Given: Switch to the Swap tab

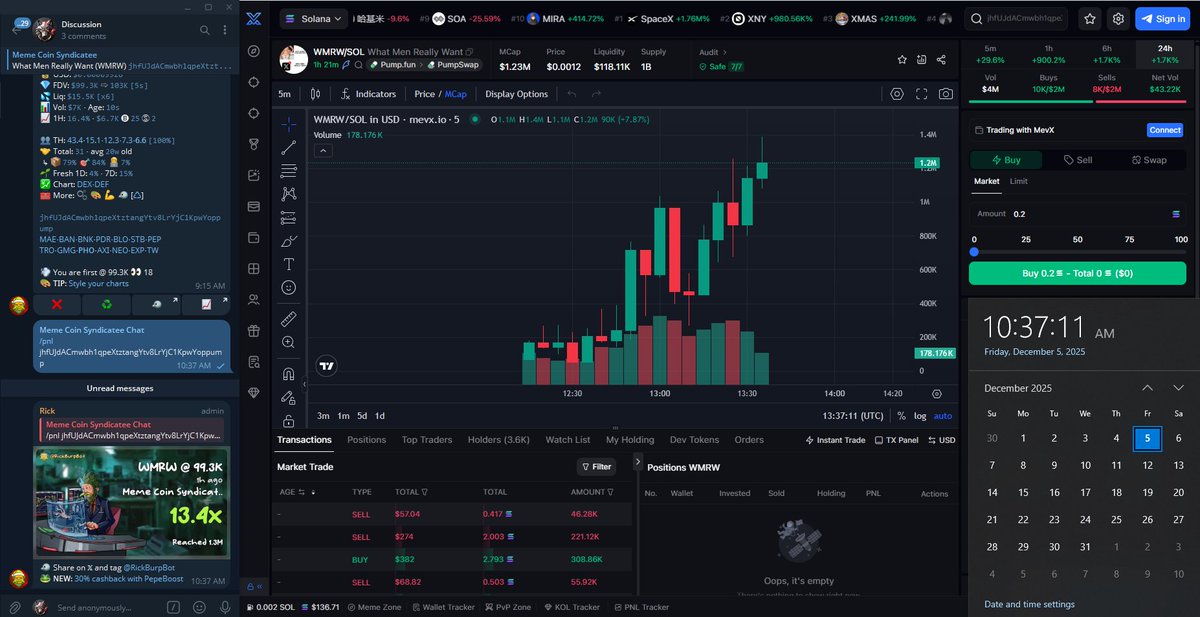Looking at the screenshot, I should point(1148,160).
